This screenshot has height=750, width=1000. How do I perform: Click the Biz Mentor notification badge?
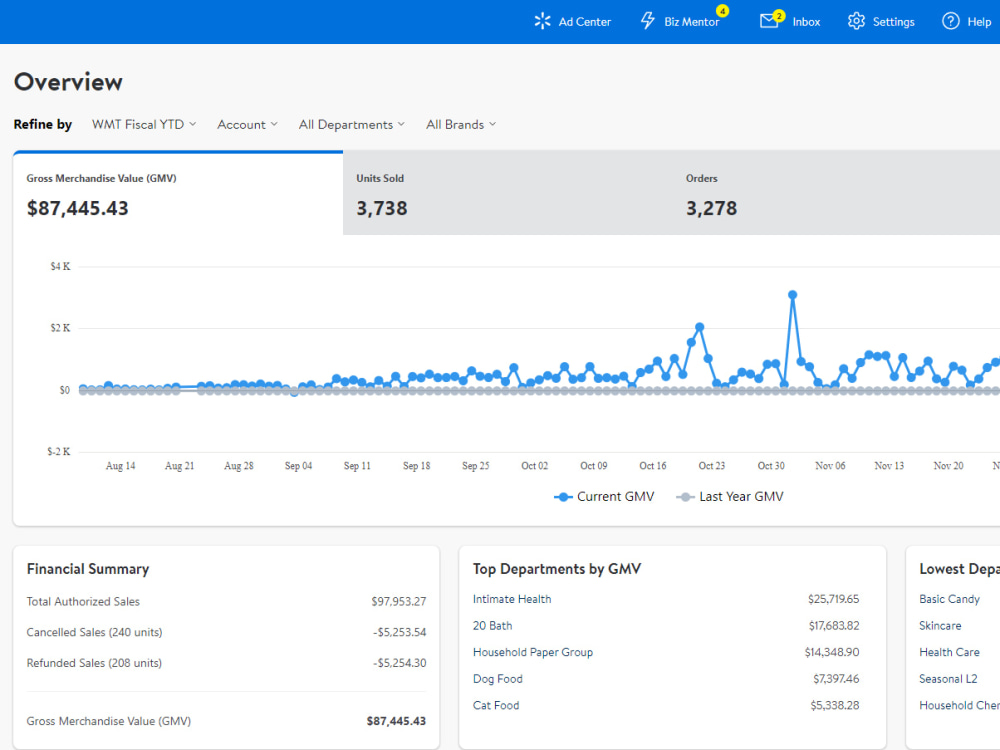pos(722,11)
